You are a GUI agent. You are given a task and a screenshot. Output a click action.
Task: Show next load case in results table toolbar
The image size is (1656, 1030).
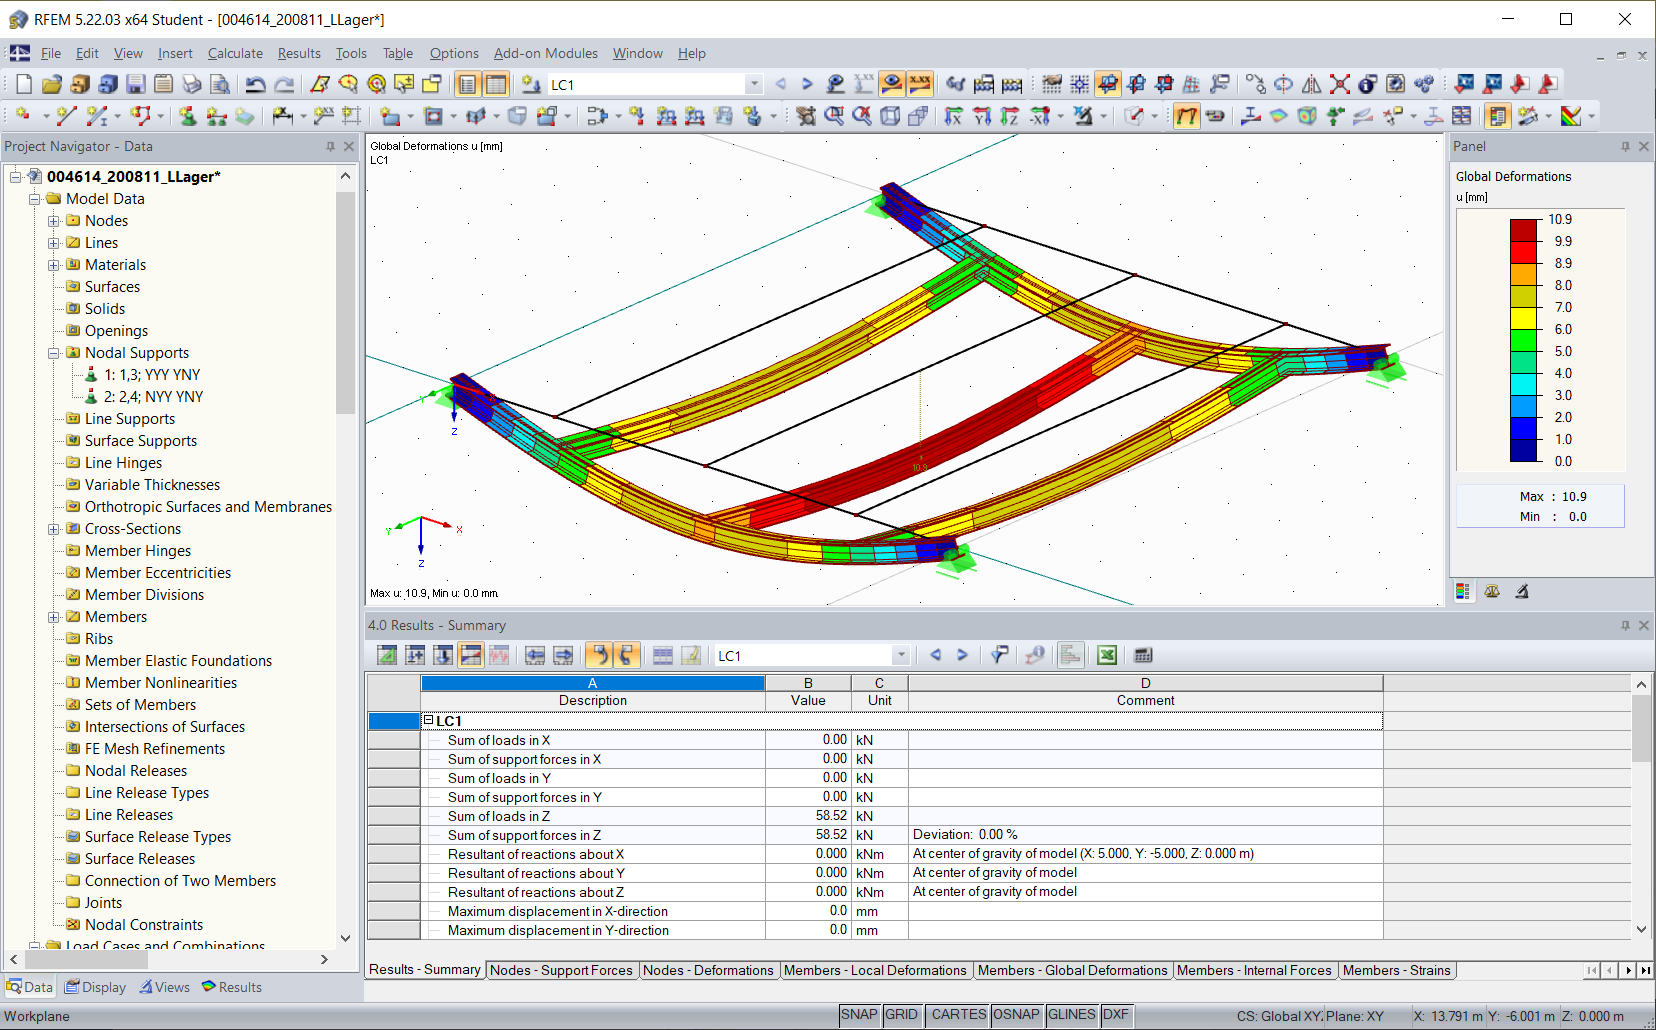click(x=962, y=655)
